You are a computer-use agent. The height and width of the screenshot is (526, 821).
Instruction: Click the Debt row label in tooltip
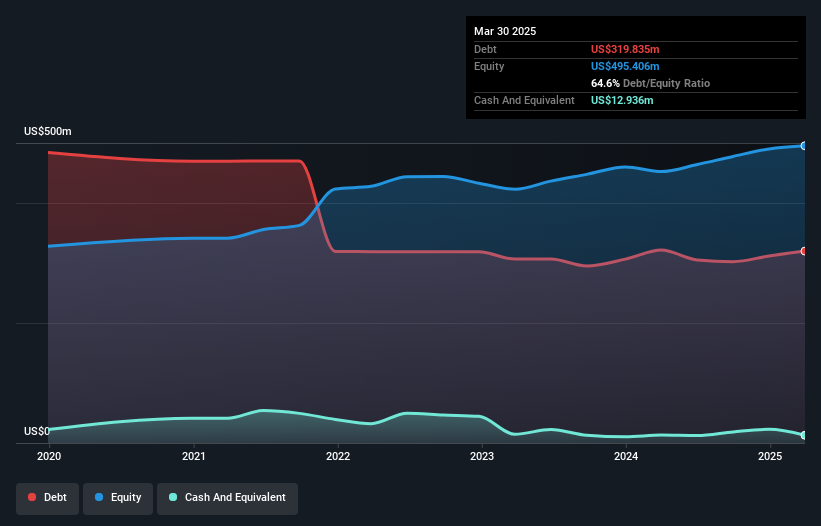click(485, 49)
